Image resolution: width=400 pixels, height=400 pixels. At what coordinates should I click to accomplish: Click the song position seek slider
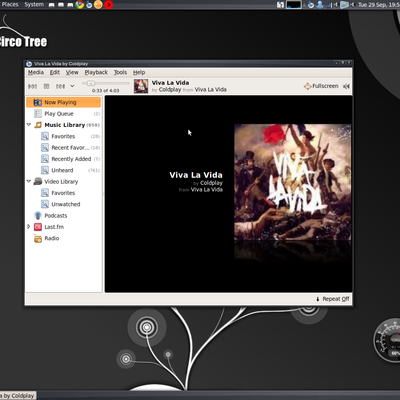tap(106, 83)
